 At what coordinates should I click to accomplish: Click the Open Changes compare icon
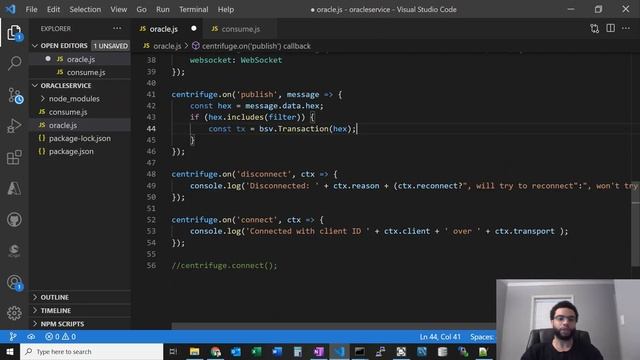click(595, 29)
